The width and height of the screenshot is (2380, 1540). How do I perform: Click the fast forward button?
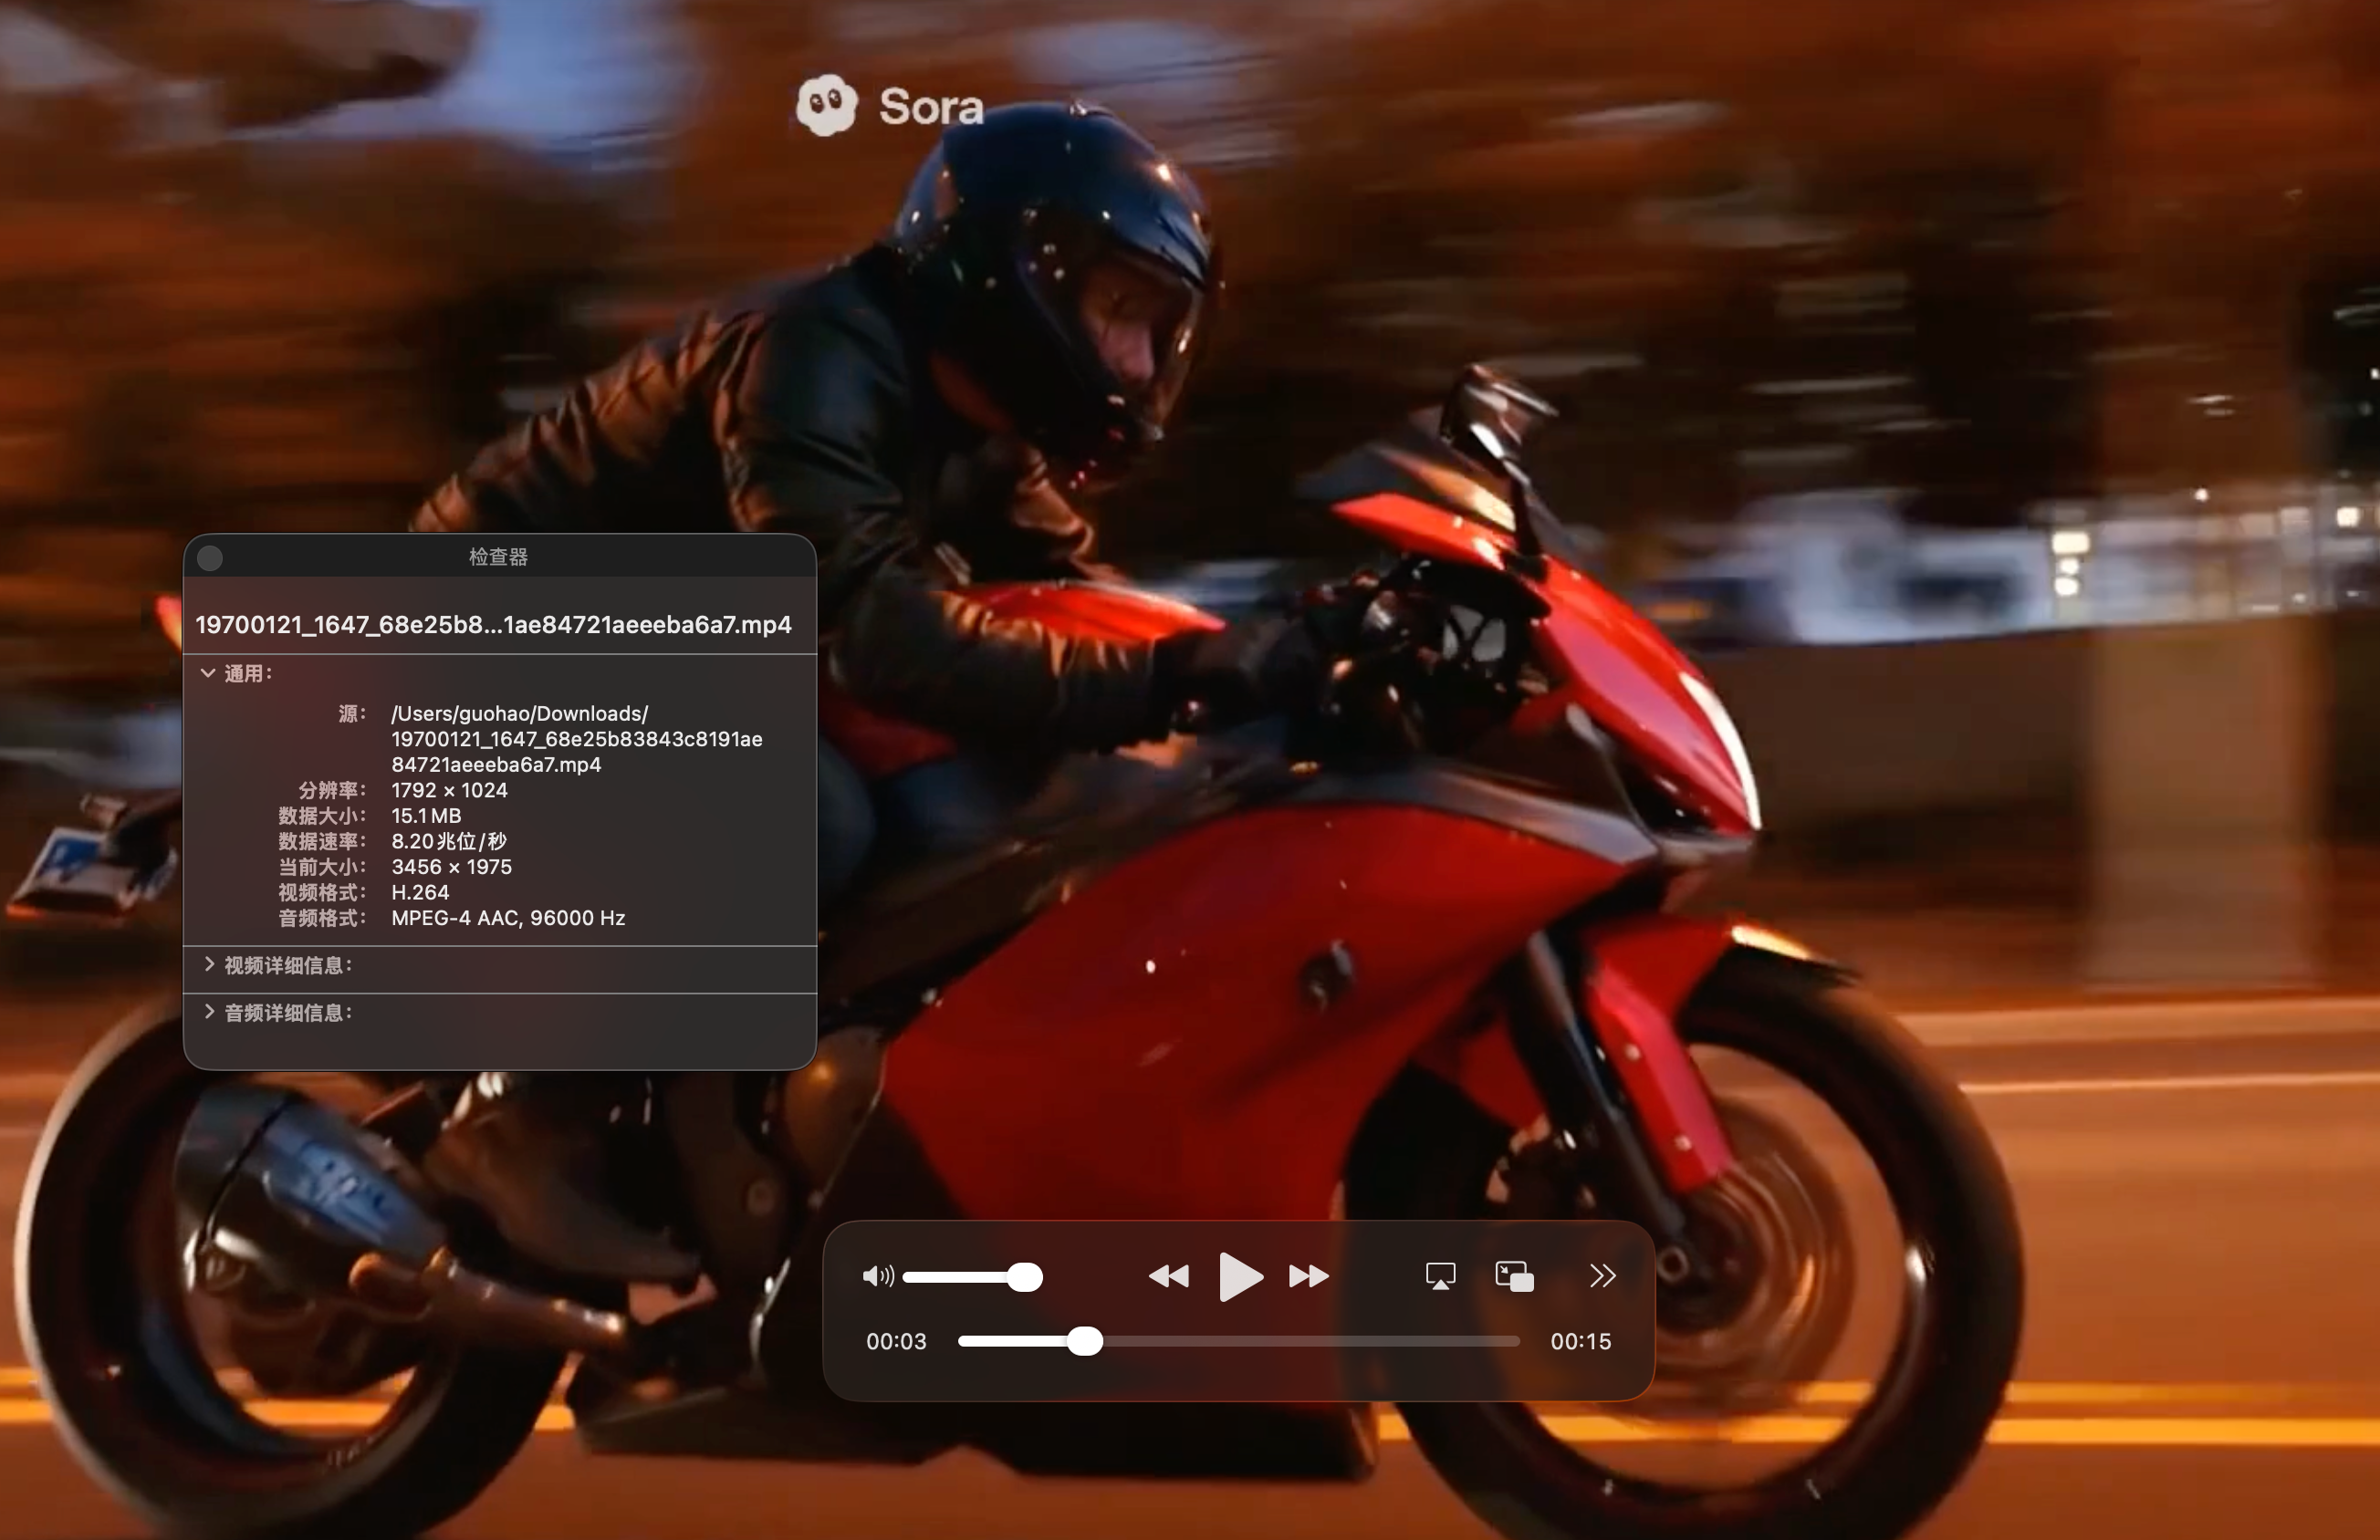pyautogui.click(x=1308, y=1276)
